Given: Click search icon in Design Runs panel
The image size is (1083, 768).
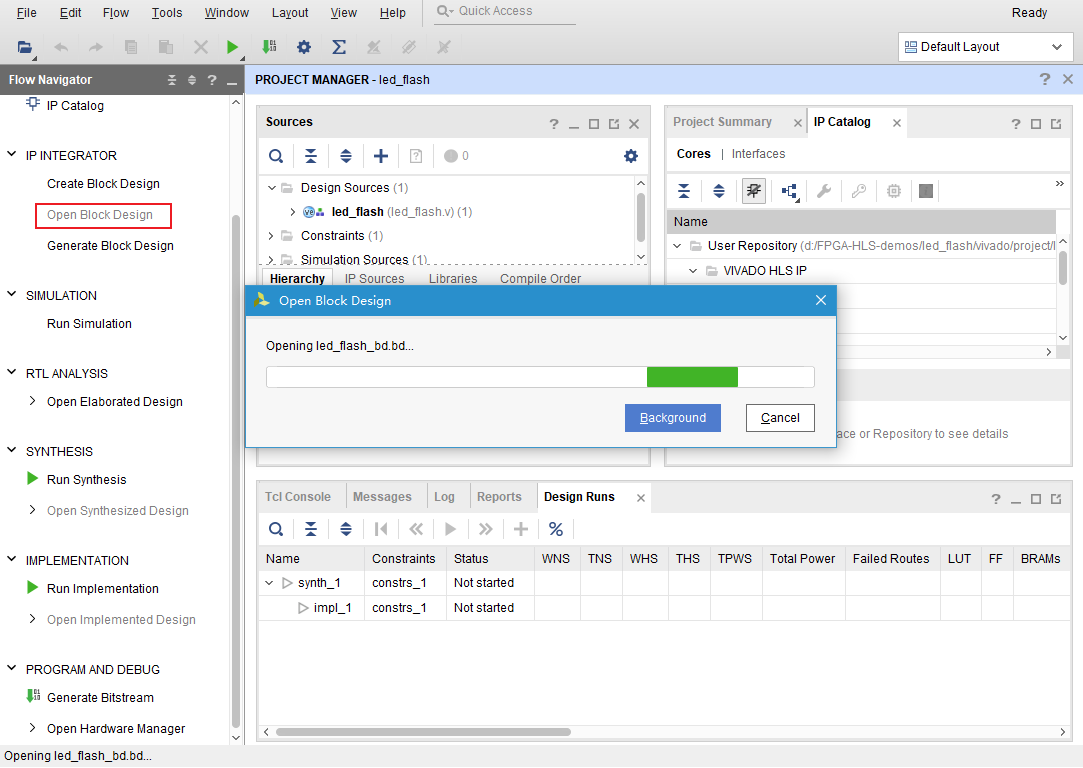Looking at the screenshot, I should pyautogui.click(x=276, y=529).
